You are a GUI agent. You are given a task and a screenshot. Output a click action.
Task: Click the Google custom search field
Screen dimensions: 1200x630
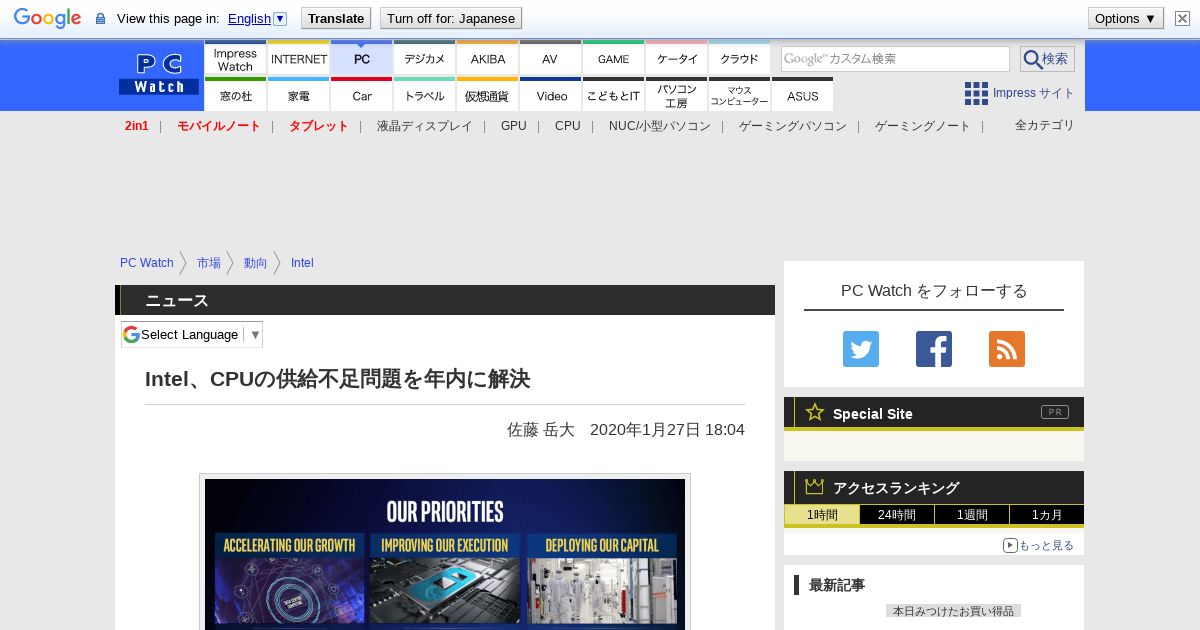895,59
